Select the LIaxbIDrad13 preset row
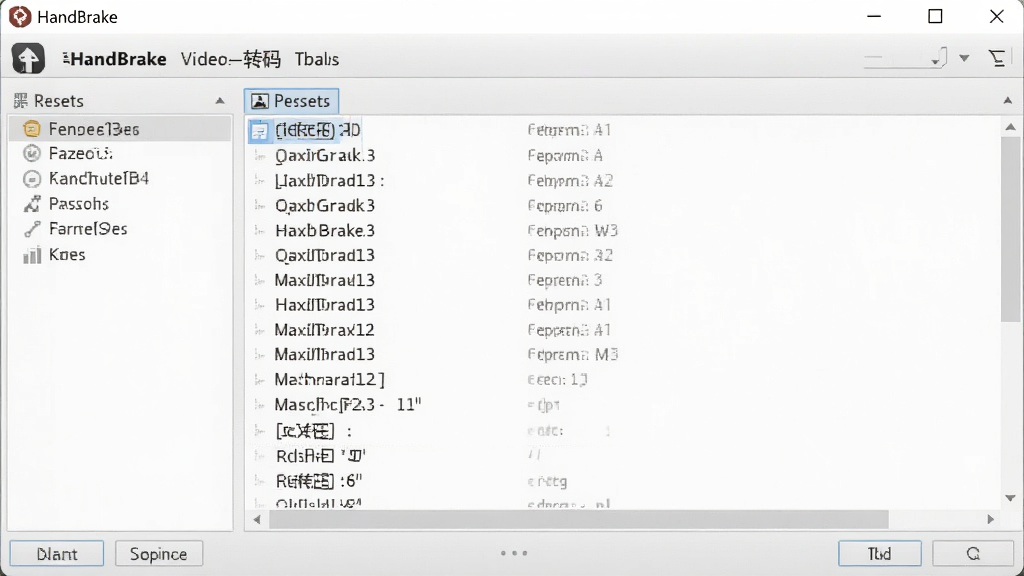Image resolution: width=1024 pixels, height=576 pixels. (x=624, y=180)
